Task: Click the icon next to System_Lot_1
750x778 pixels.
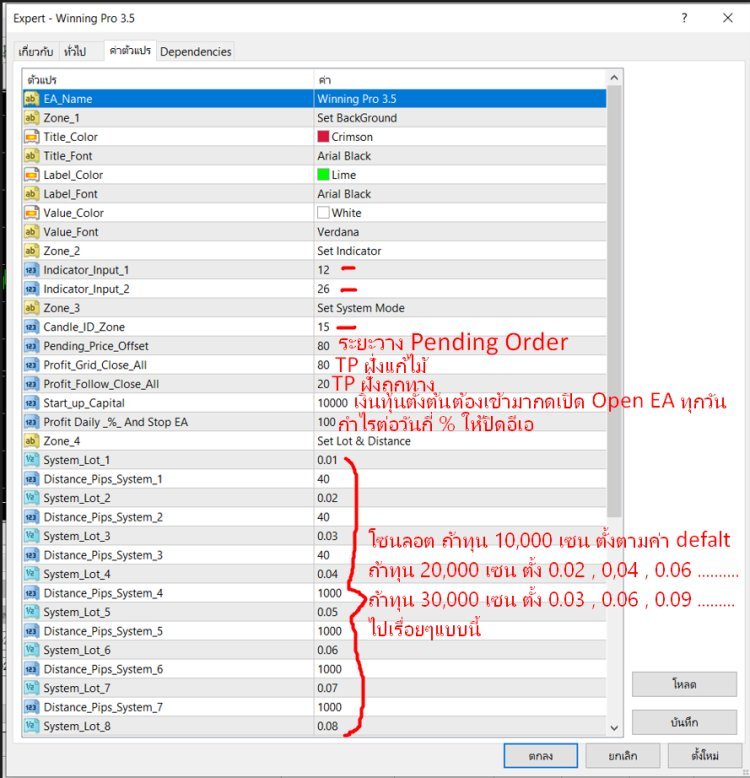Action: [x=31, y=460]
